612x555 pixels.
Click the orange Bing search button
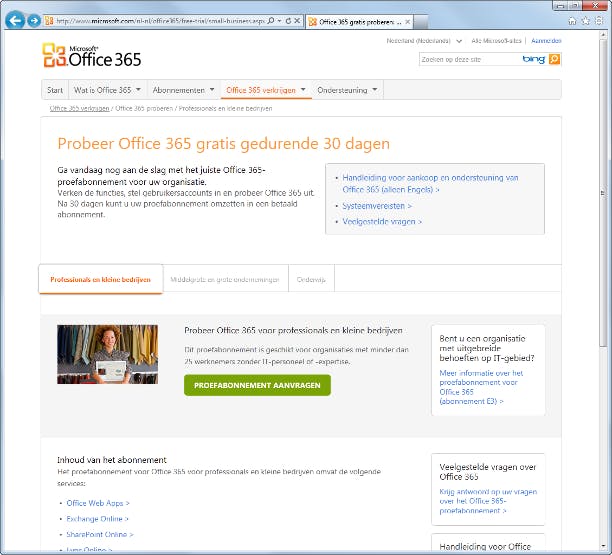[554, 59]
